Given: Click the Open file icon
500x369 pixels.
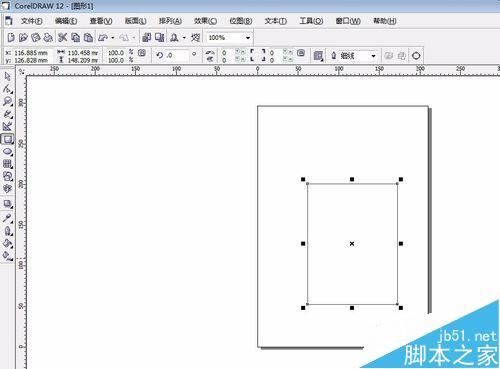Looking at the screenshot, I should coord(23,37).
